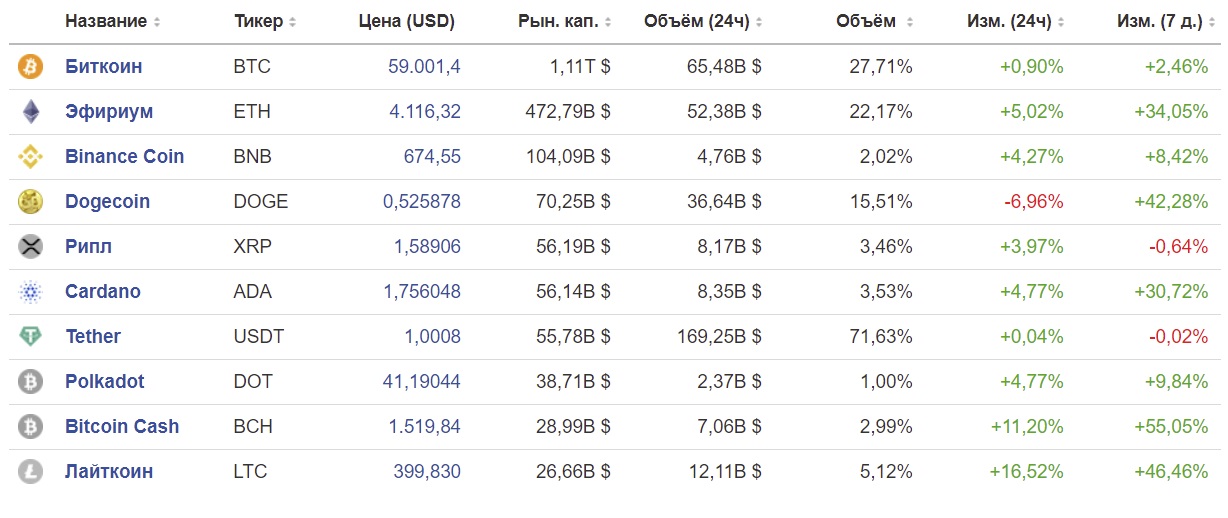Screen dimensions: 1228x518
Task: Click Cardano 7-day change +30,72%
Action: point(1171,292)
